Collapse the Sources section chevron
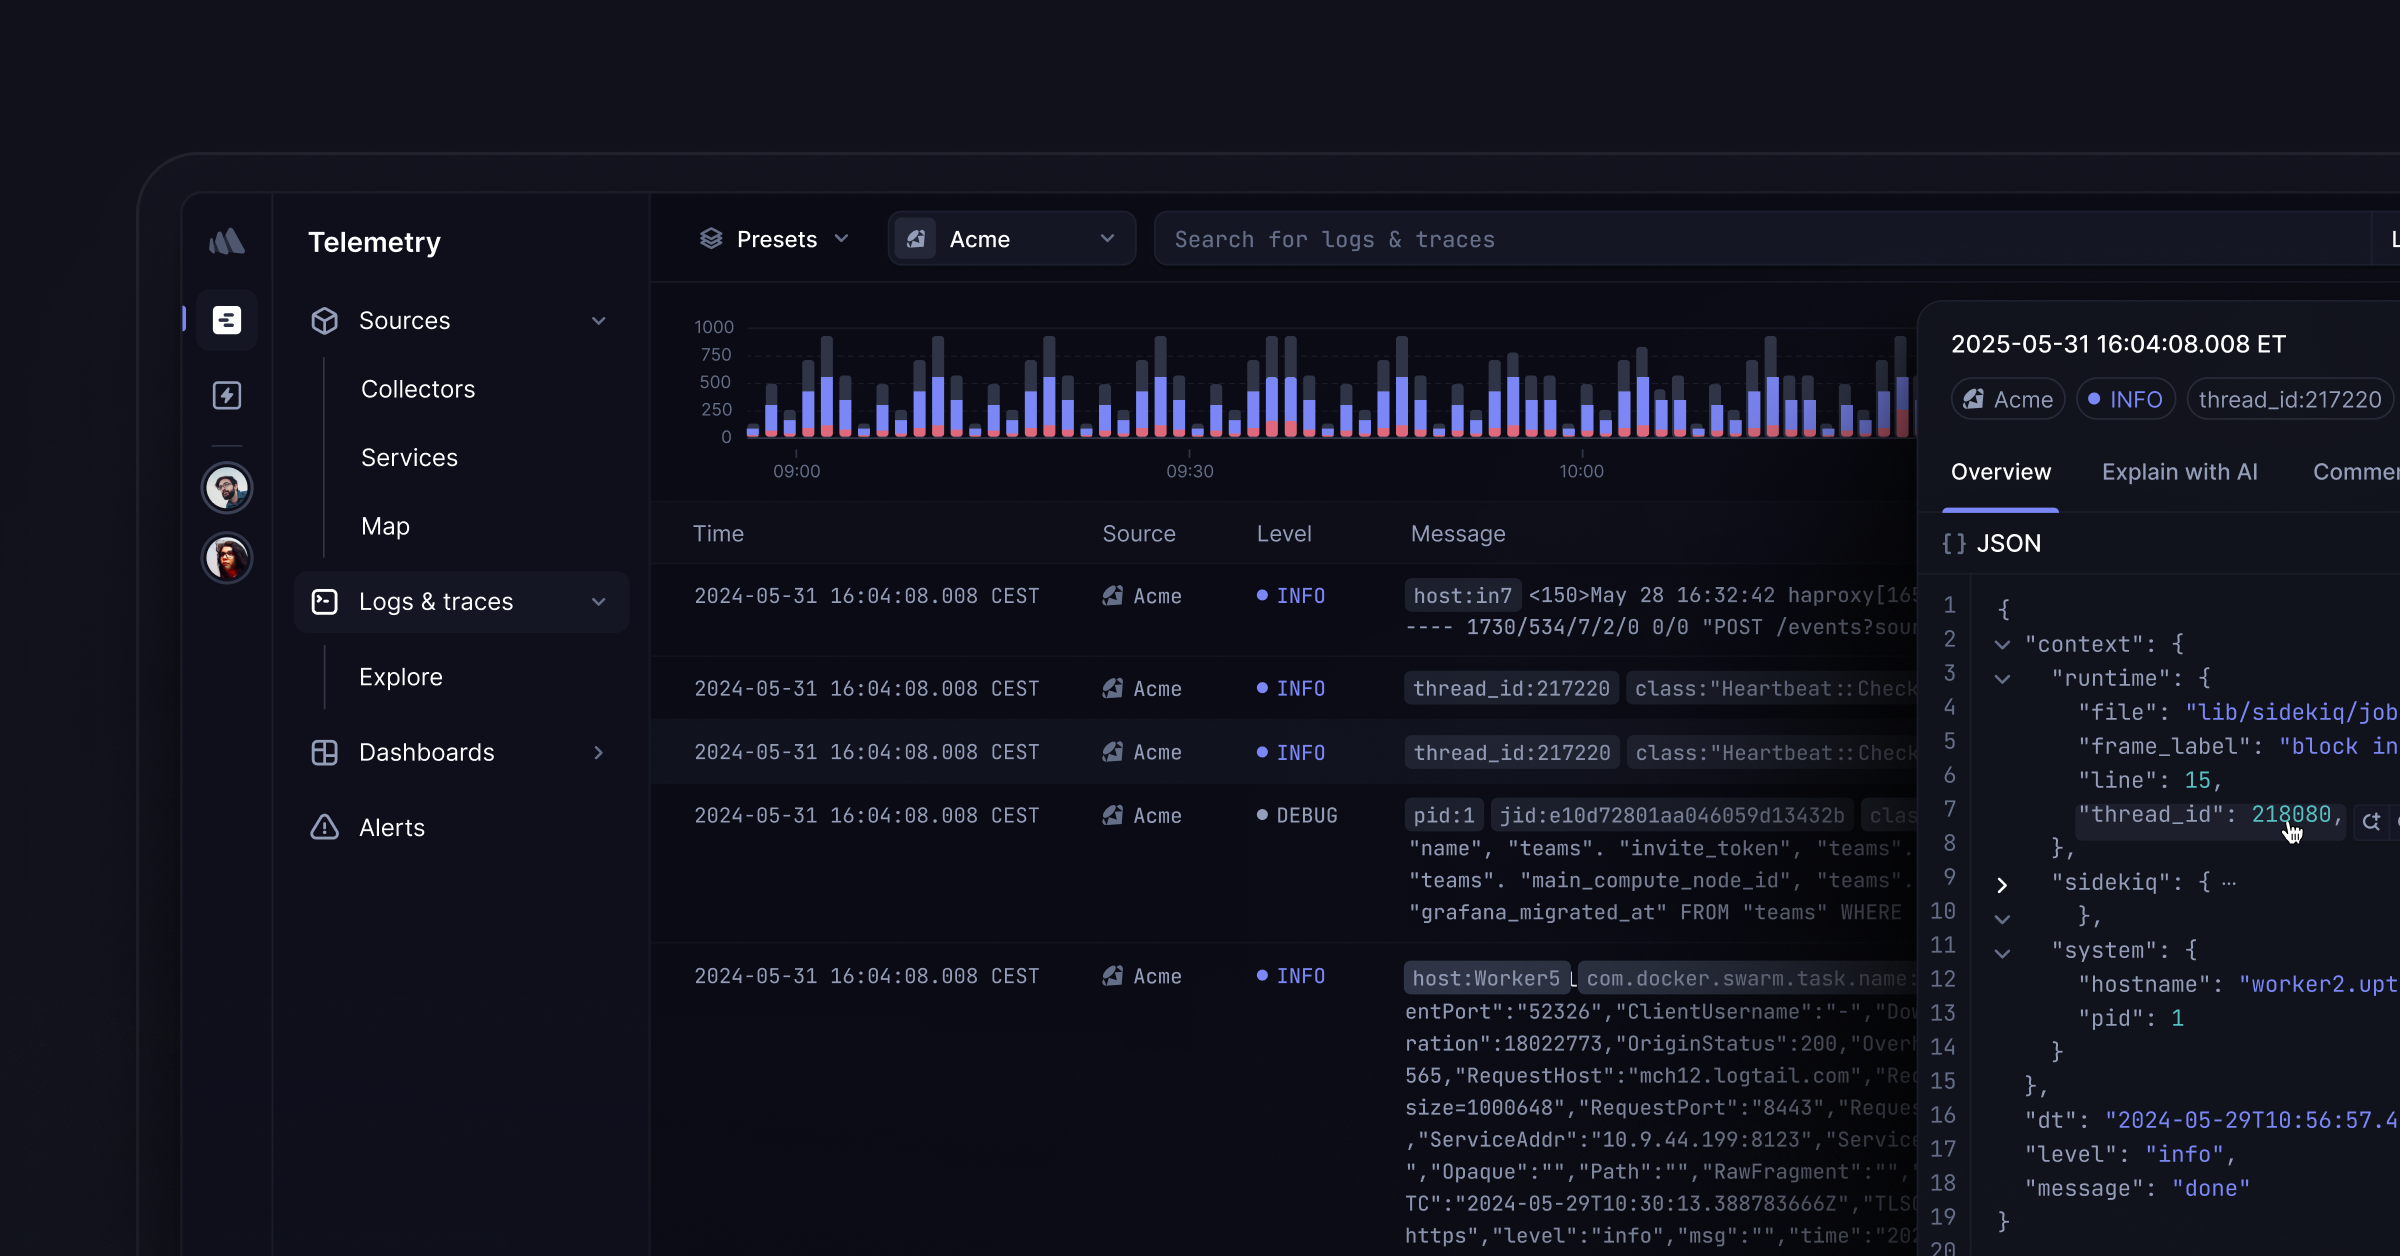The height and width of the screenshot is (1256, 2400). coord(599,321)
